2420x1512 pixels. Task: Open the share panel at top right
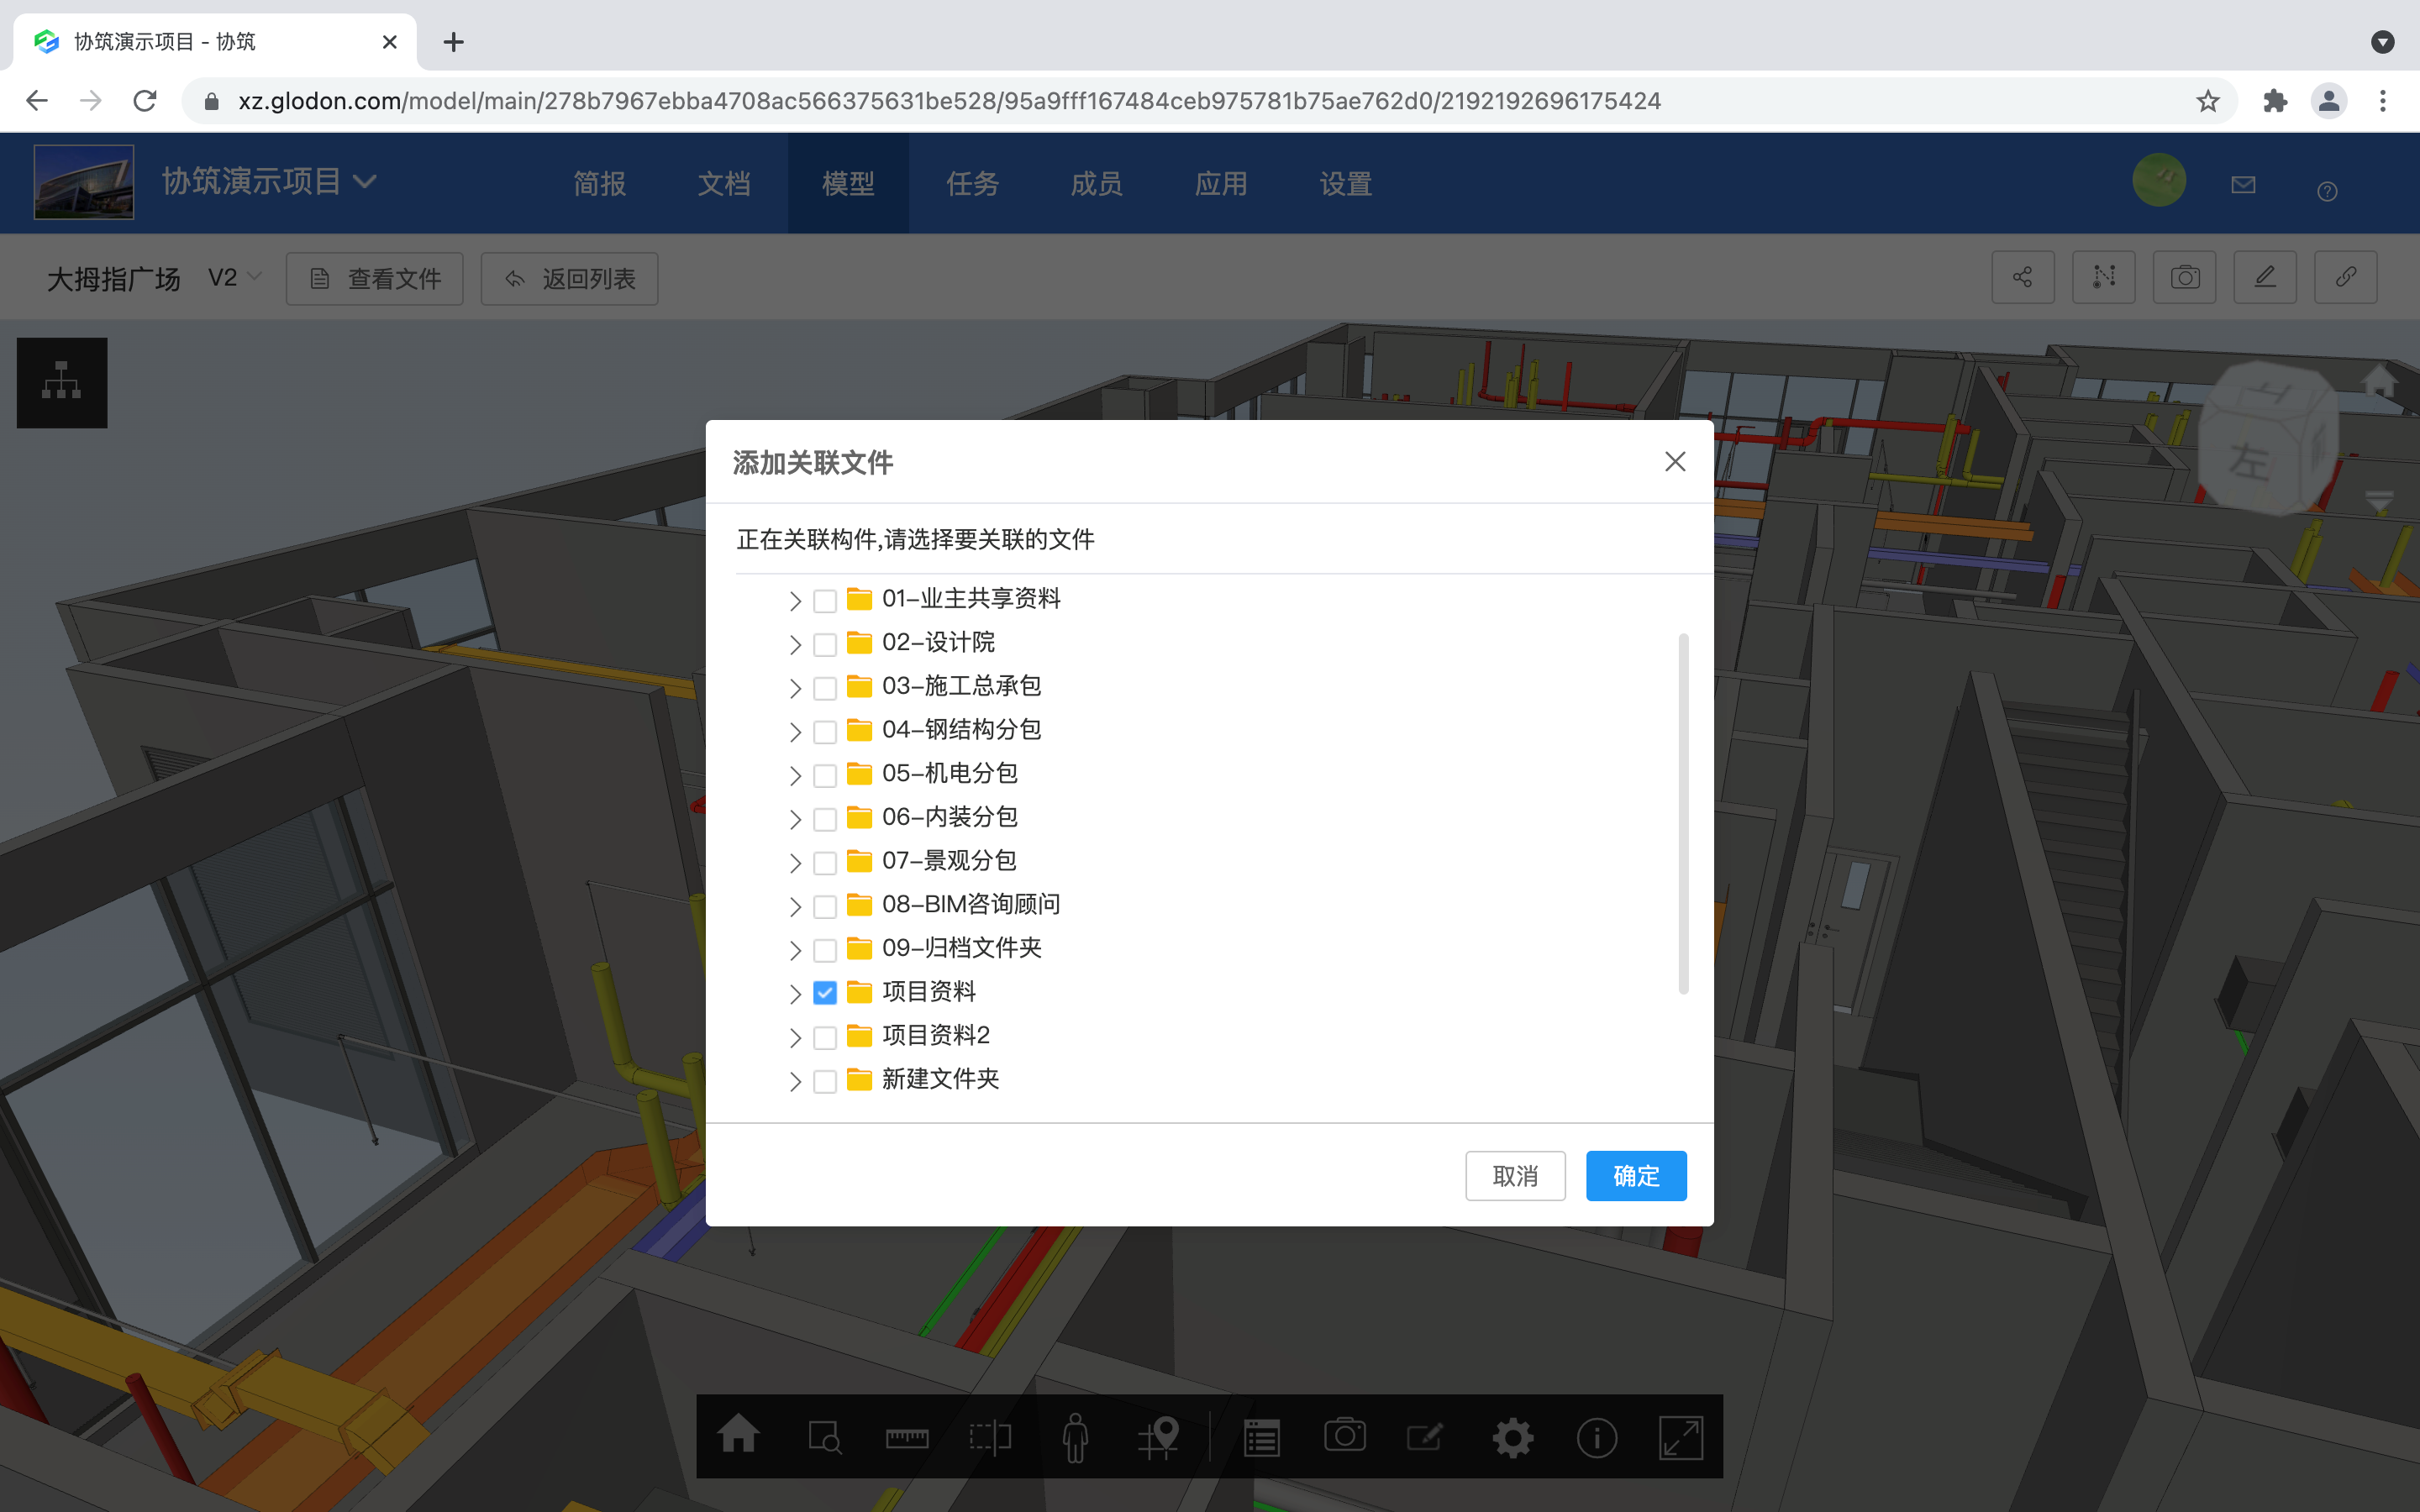point(2024,277)
